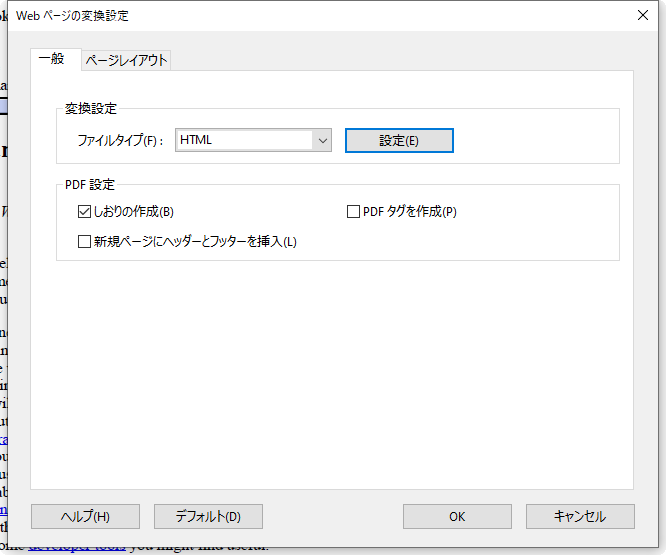Open the ページレイアウト tab
666x555 pixels.
(x=126, y=61)
